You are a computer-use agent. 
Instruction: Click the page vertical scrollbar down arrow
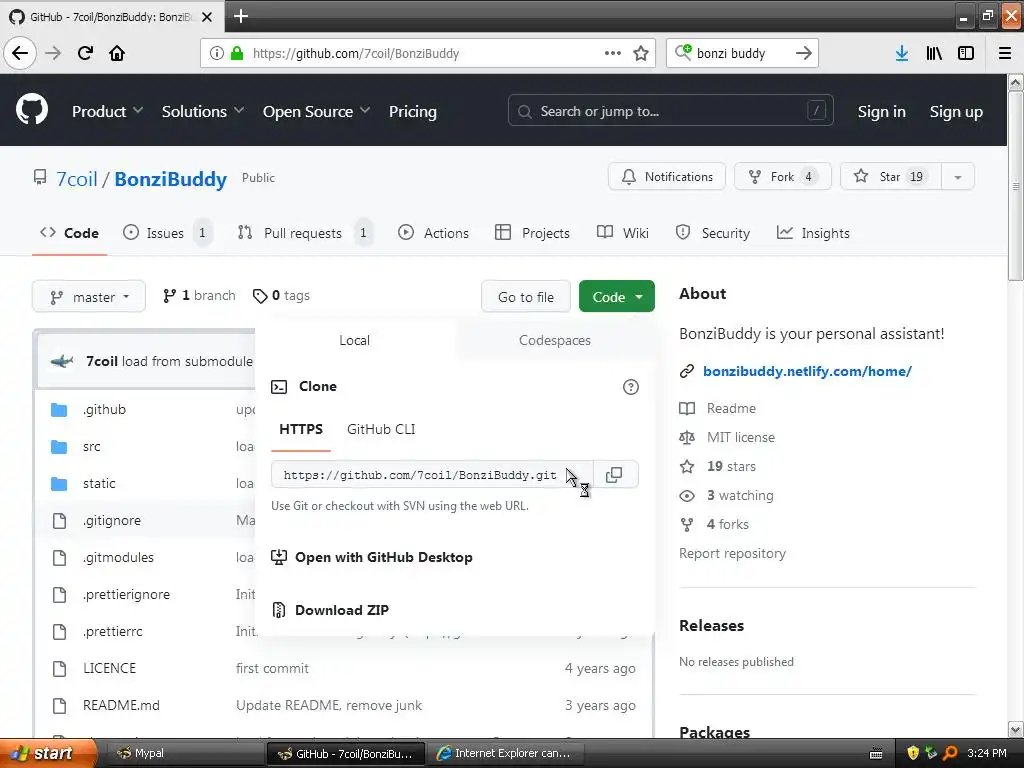(1016, 729)
